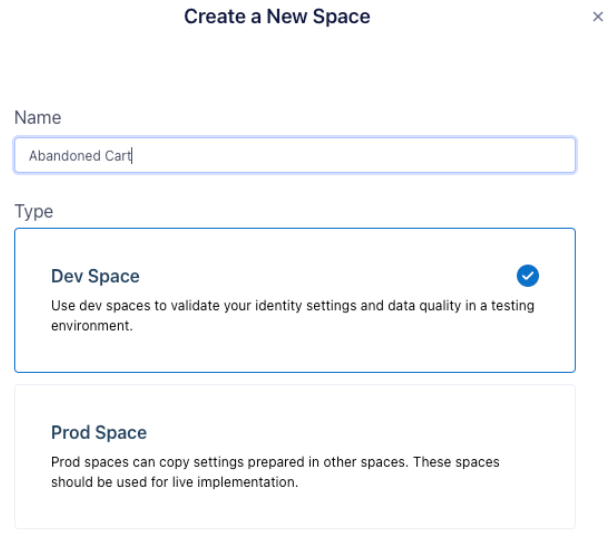
Task: Click the Name field label
Action: [x=37, y=118]
